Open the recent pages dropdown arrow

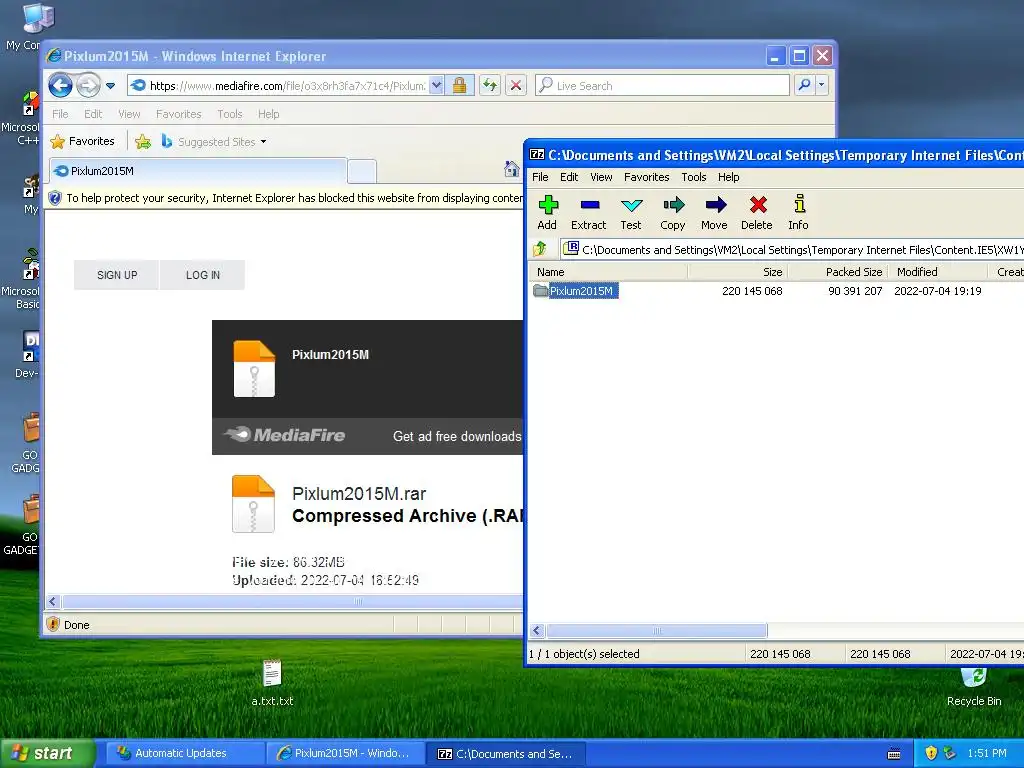click(x=110, y=86)
